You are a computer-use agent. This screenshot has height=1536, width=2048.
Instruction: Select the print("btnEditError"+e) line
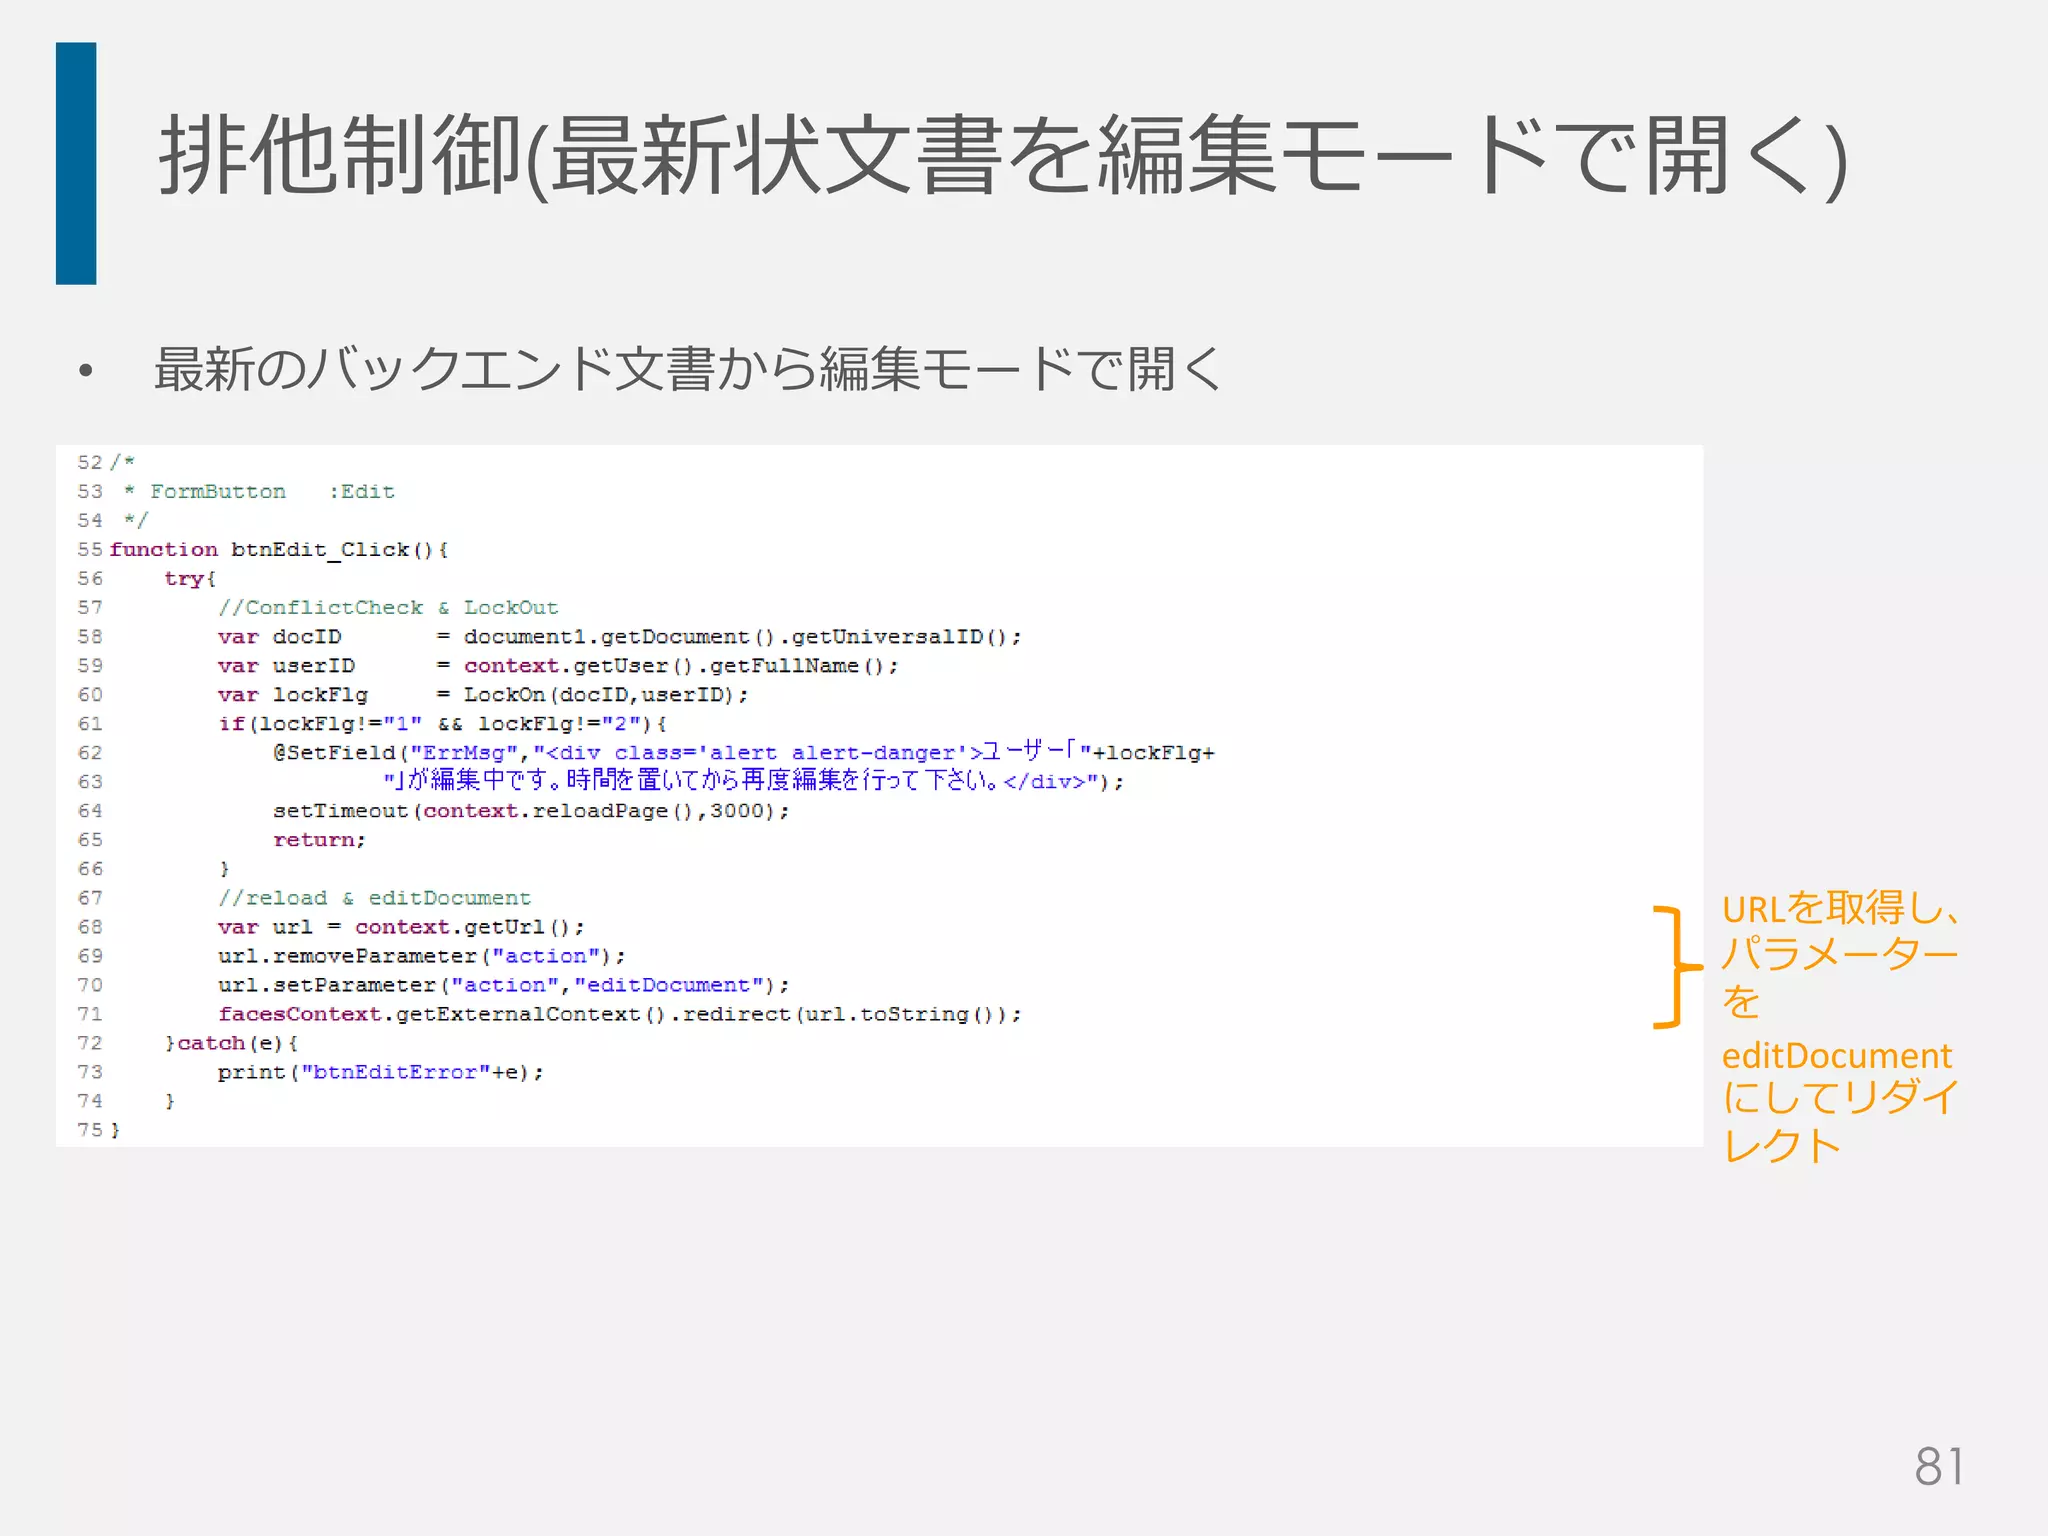[381, 1072]
